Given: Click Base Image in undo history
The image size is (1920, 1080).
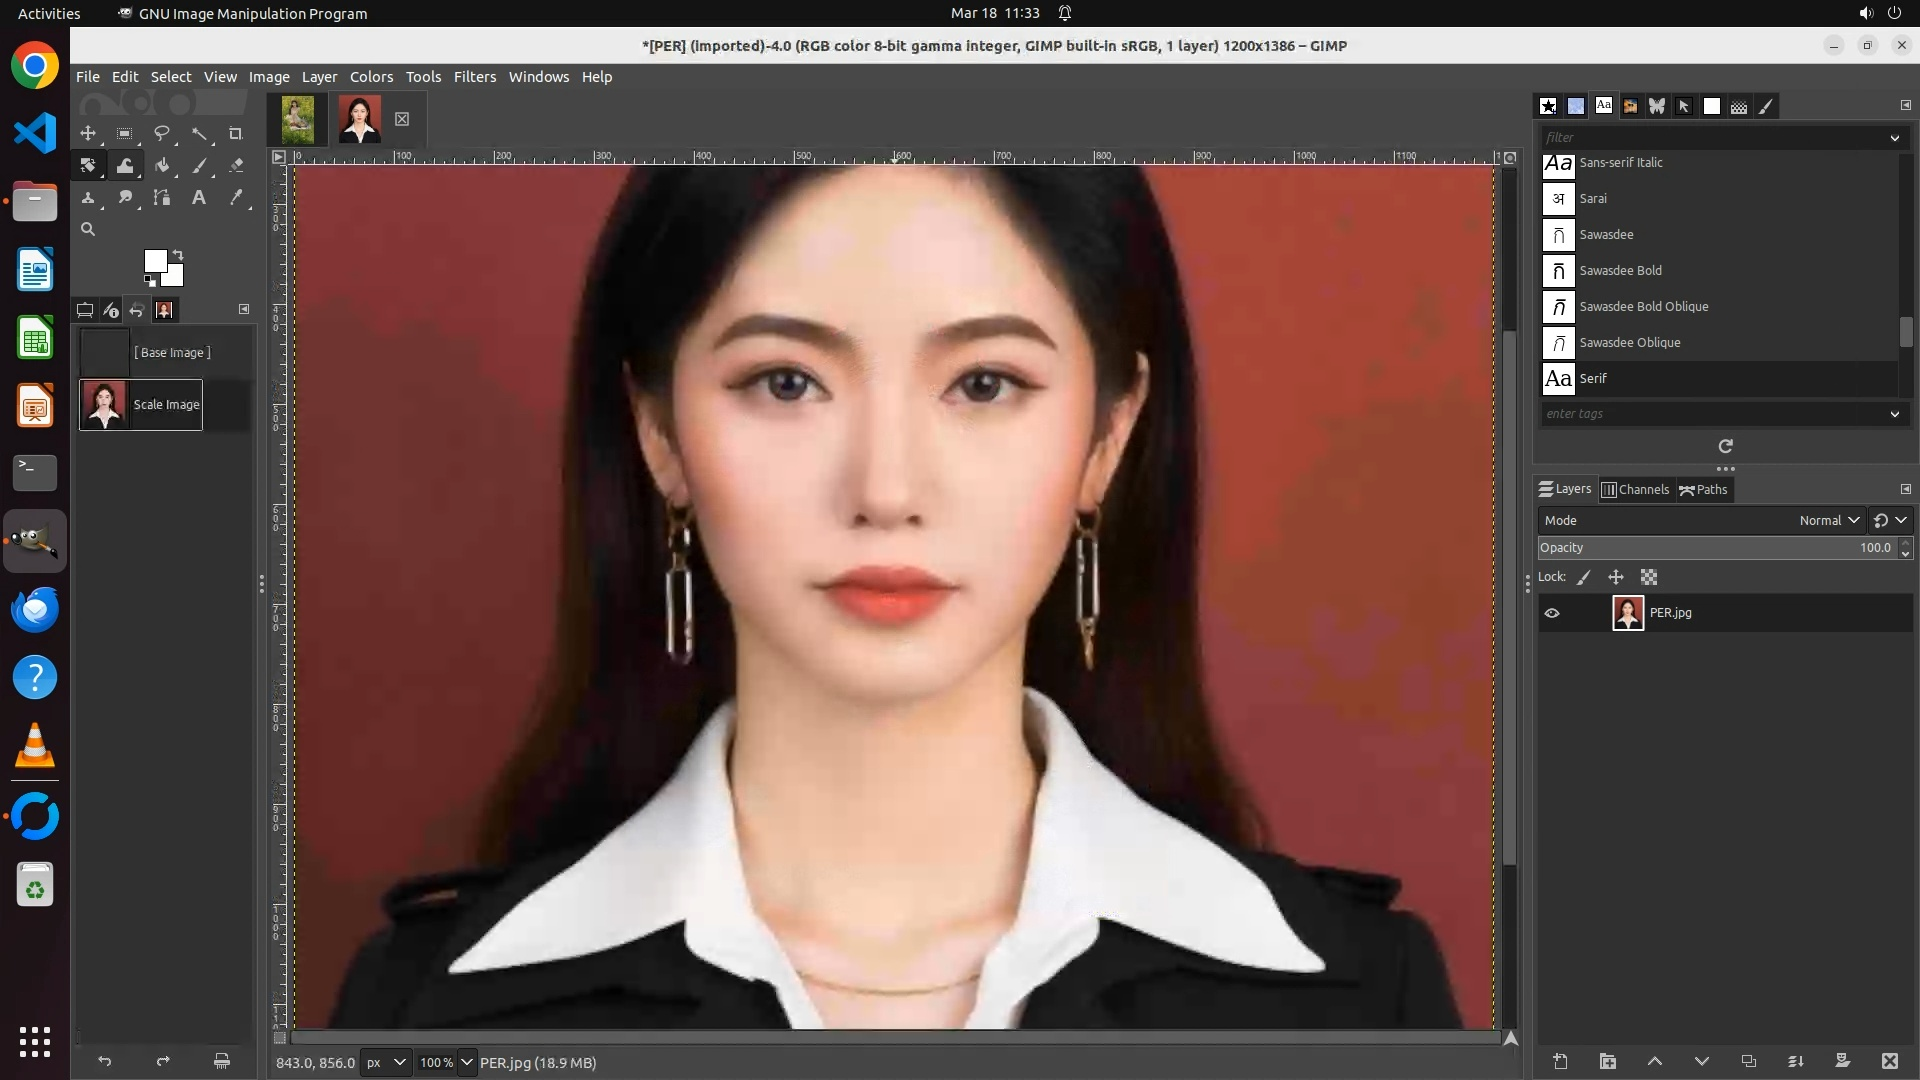Looking at the screenshot, I should (x=172, y=352).
